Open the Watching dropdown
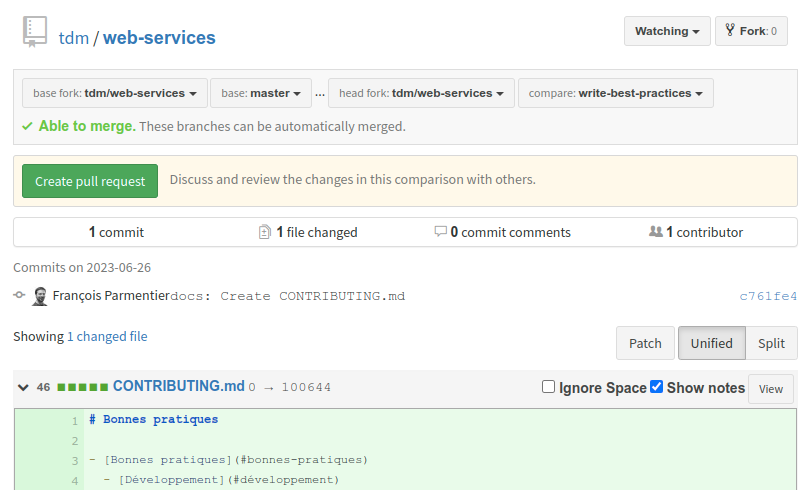Viewport: 809px width, 490px height. pos(667,31)
